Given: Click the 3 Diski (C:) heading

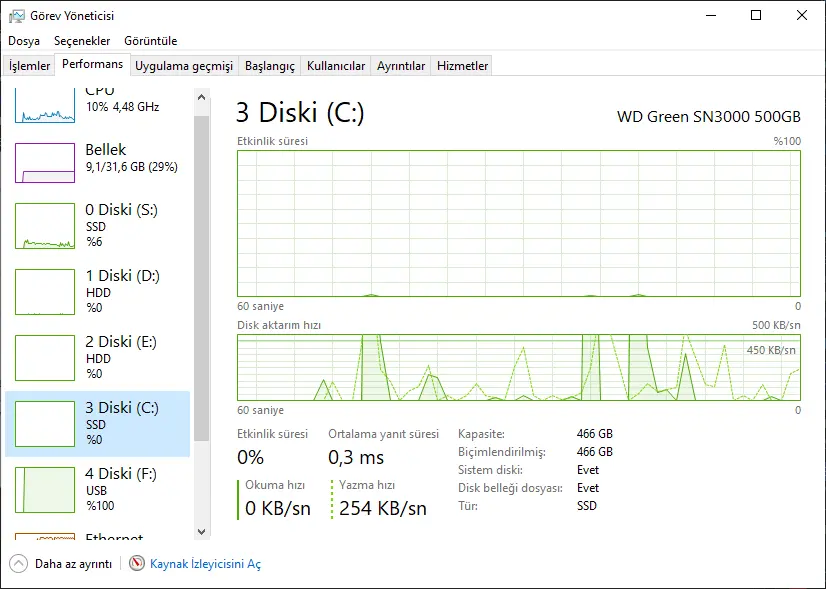Looking at the screenshot, I should tap(300, 112).
